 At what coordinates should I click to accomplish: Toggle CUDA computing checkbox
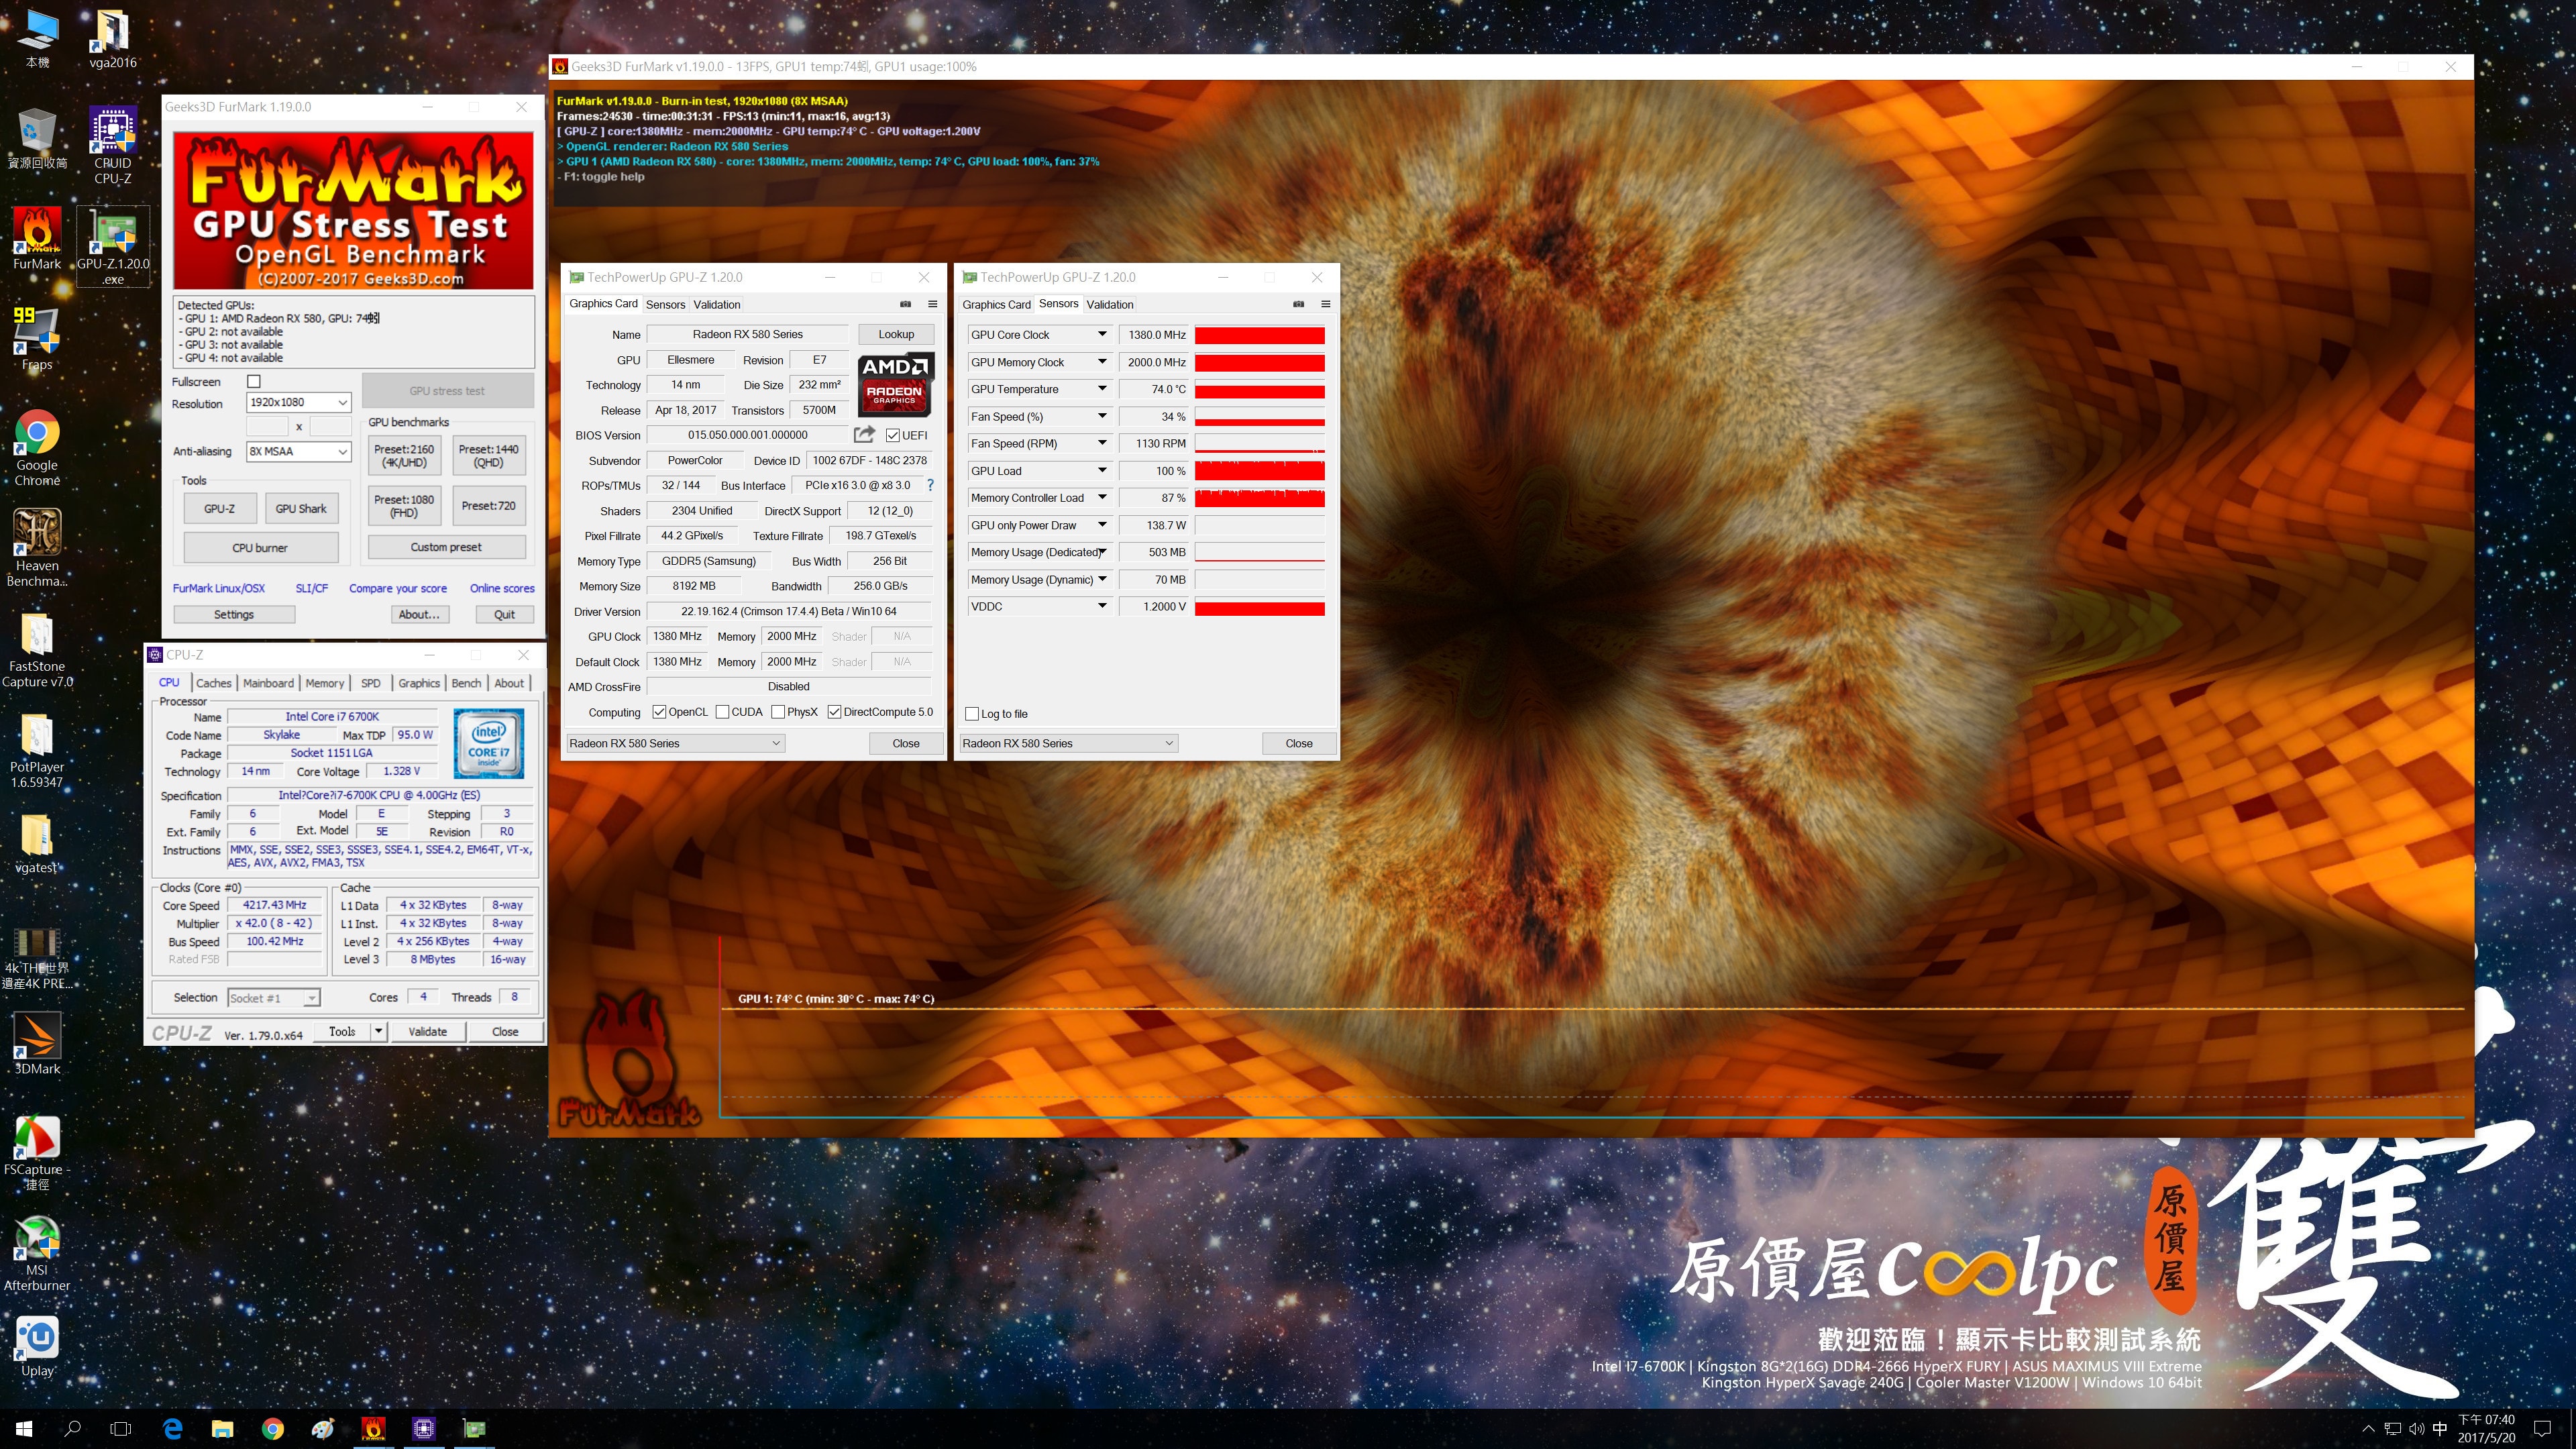click(722, 712)
